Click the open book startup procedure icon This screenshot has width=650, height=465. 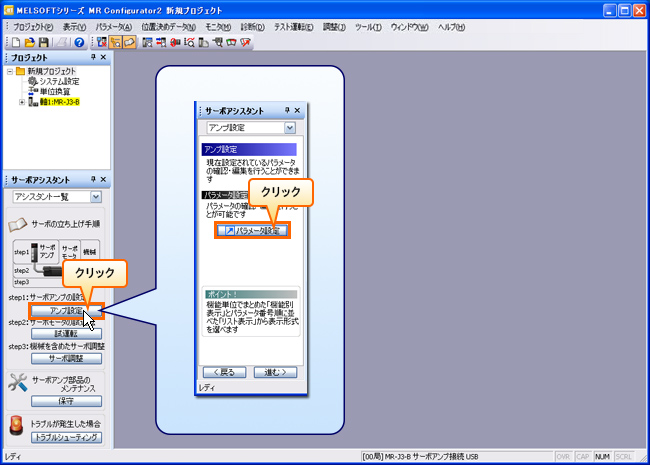18,224
